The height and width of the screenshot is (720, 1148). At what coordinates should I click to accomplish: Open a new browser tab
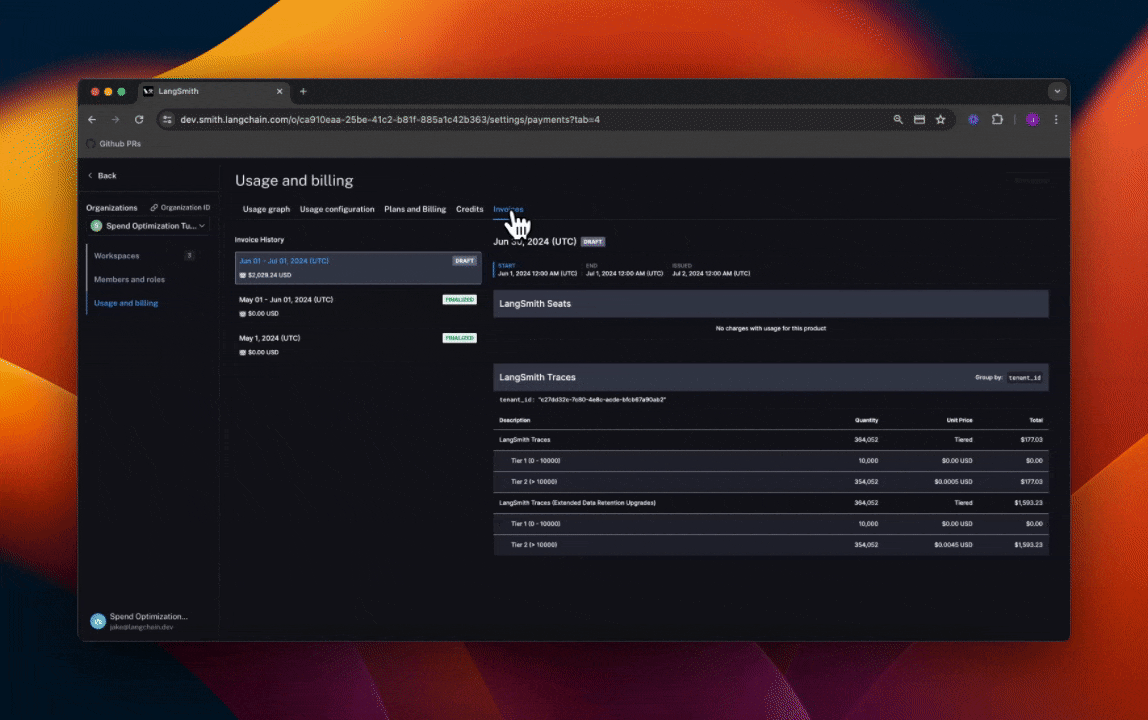[303, 91]
